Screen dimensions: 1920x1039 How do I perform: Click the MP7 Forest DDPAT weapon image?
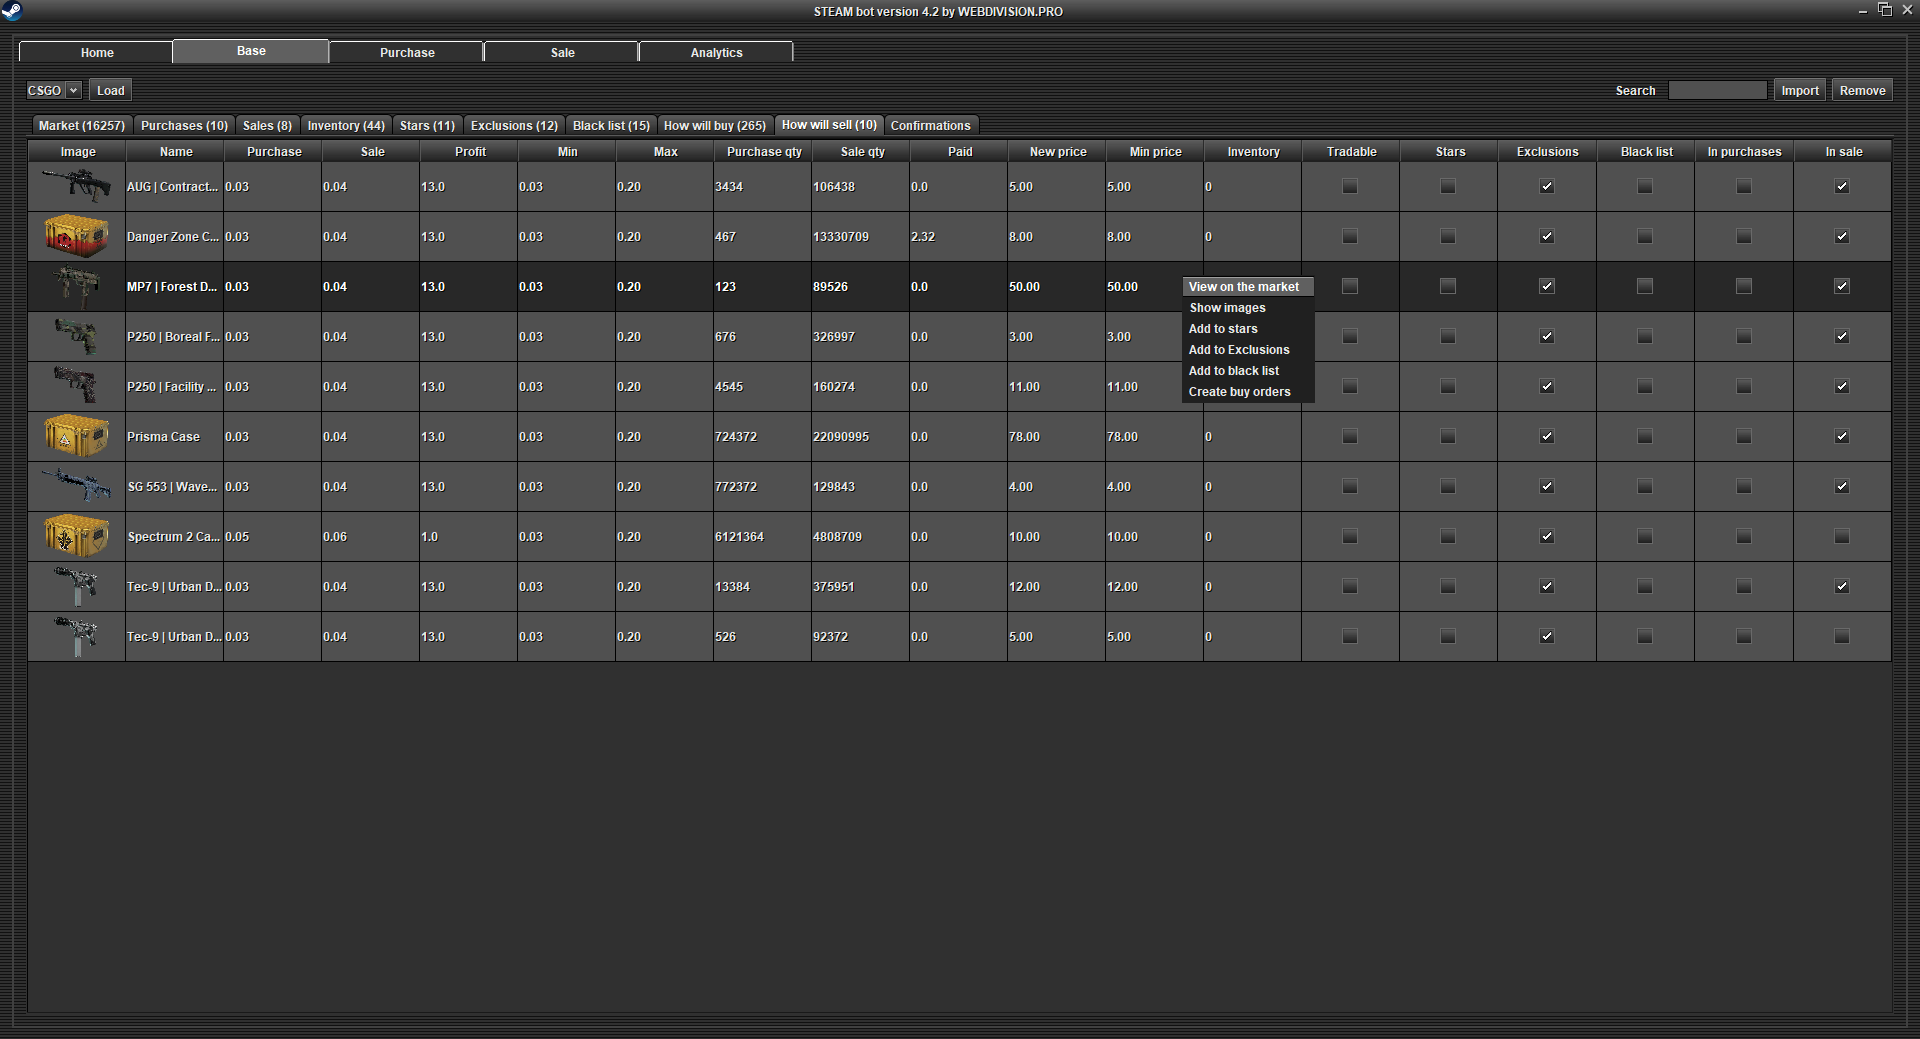click(76, 286)
